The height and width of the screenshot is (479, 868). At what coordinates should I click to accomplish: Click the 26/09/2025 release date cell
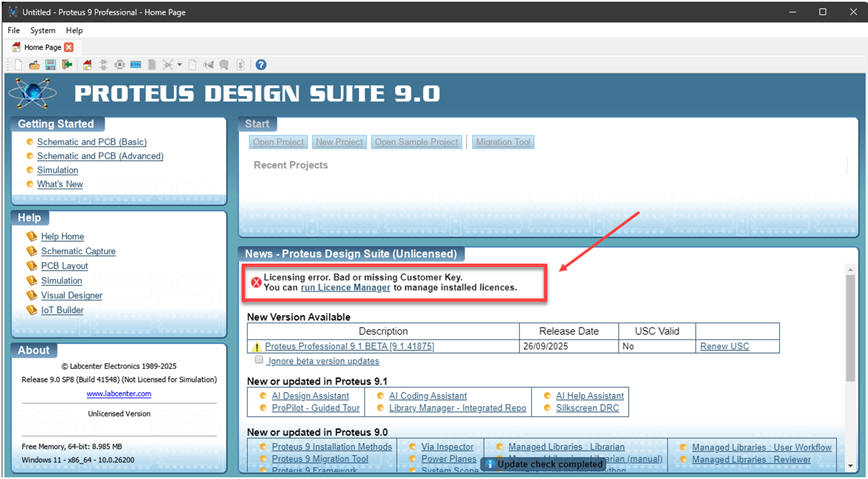point(569,346)
